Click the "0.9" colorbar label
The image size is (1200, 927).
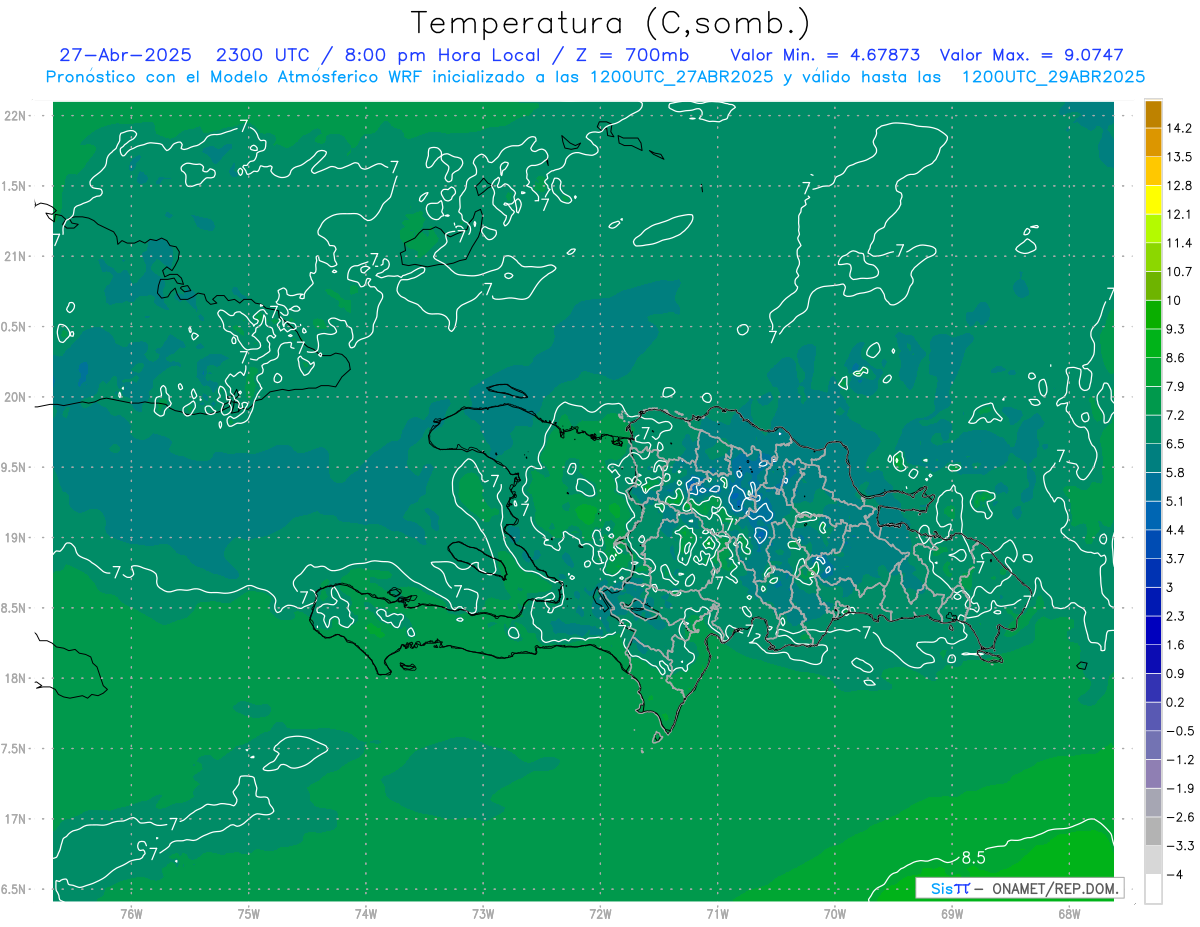1176,673
